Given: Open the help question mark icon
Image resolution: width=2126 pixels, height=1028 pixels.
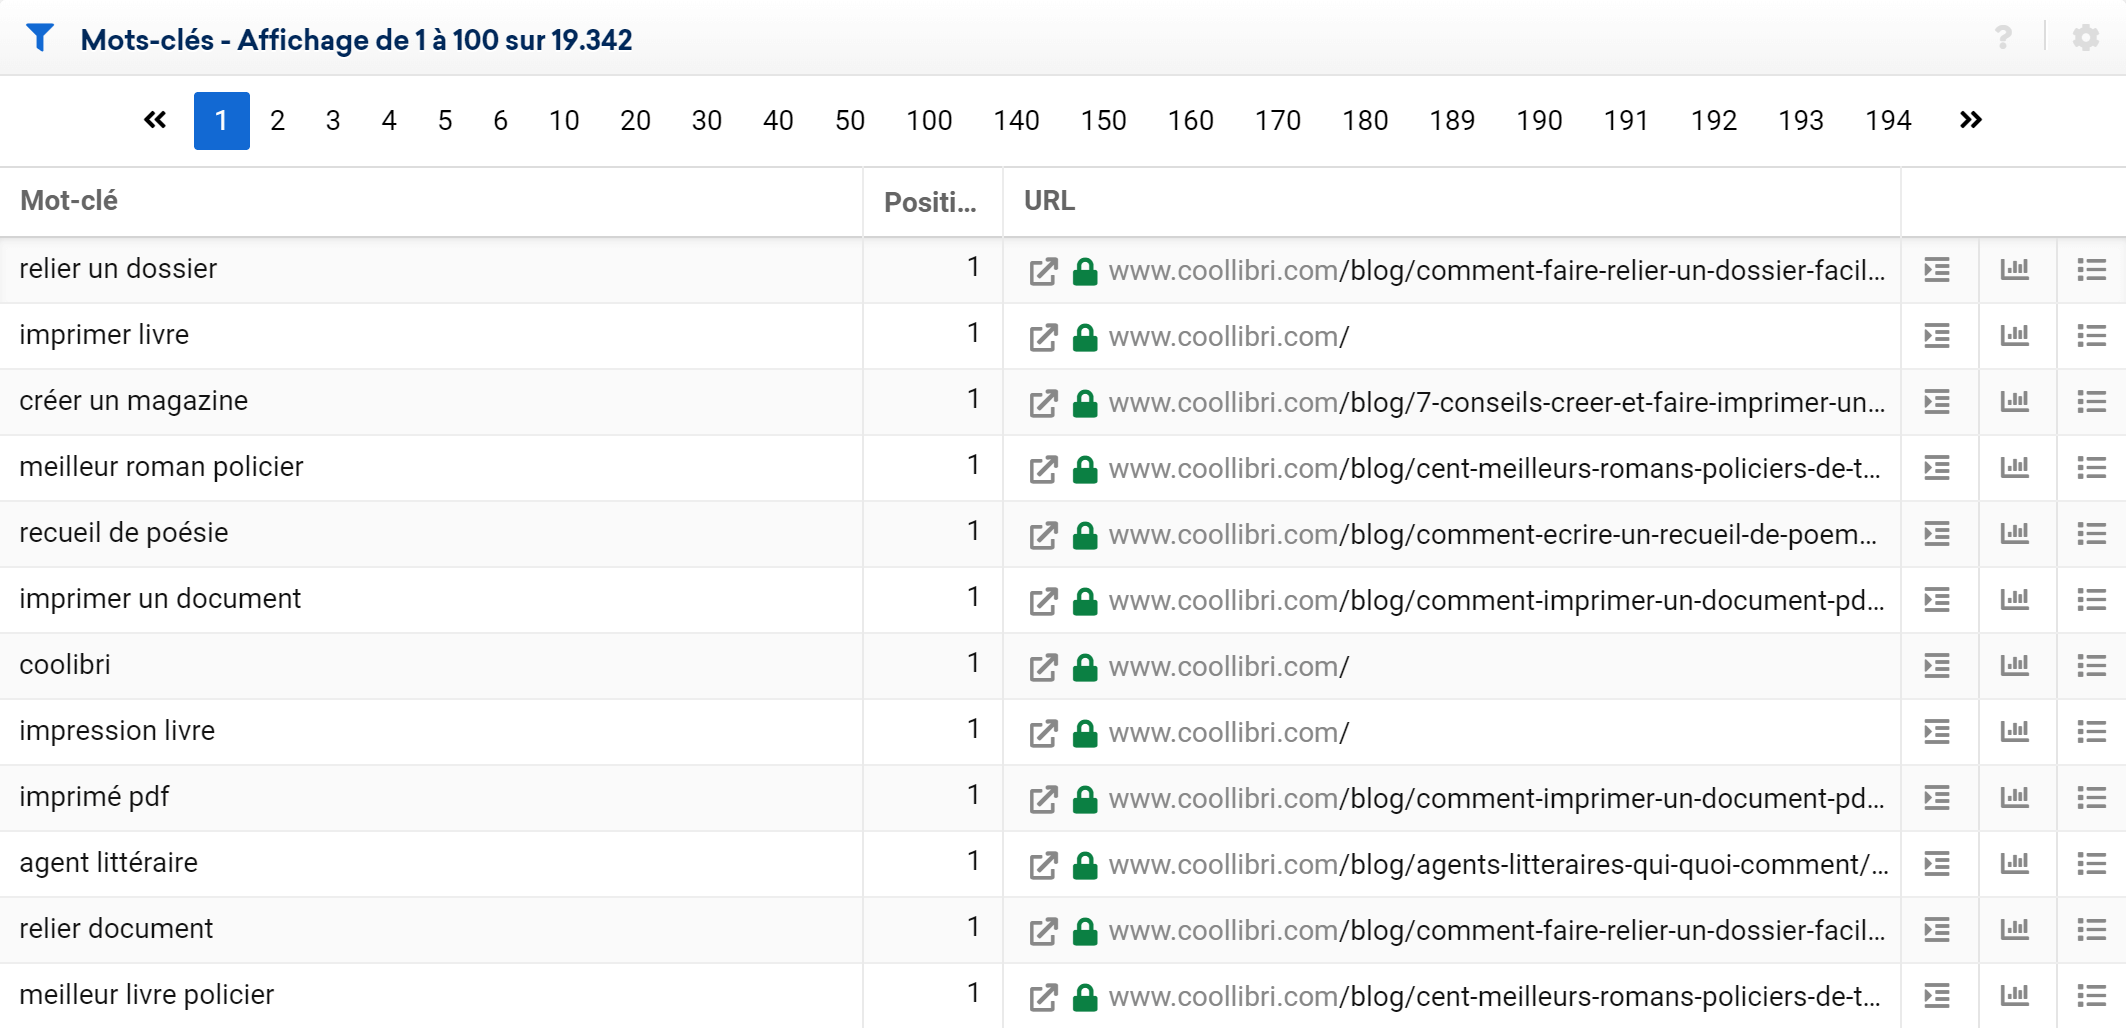Looking at the screenshot, I should pyautogui.click(x=2003, y=38).
